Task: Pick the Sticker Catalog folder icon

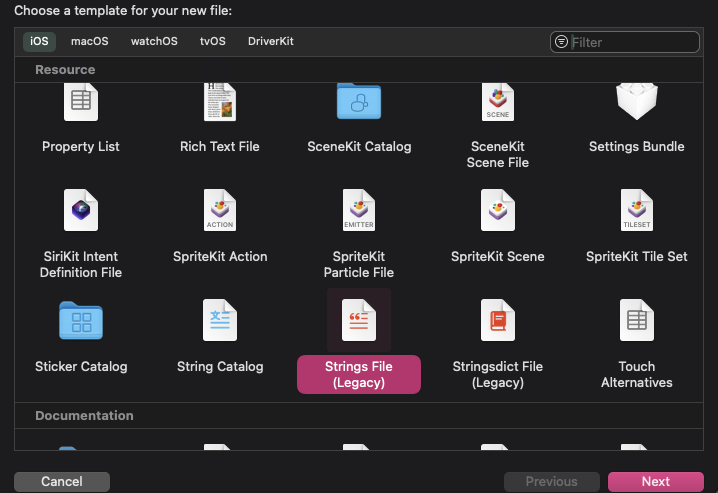Action: coord(81,320)
